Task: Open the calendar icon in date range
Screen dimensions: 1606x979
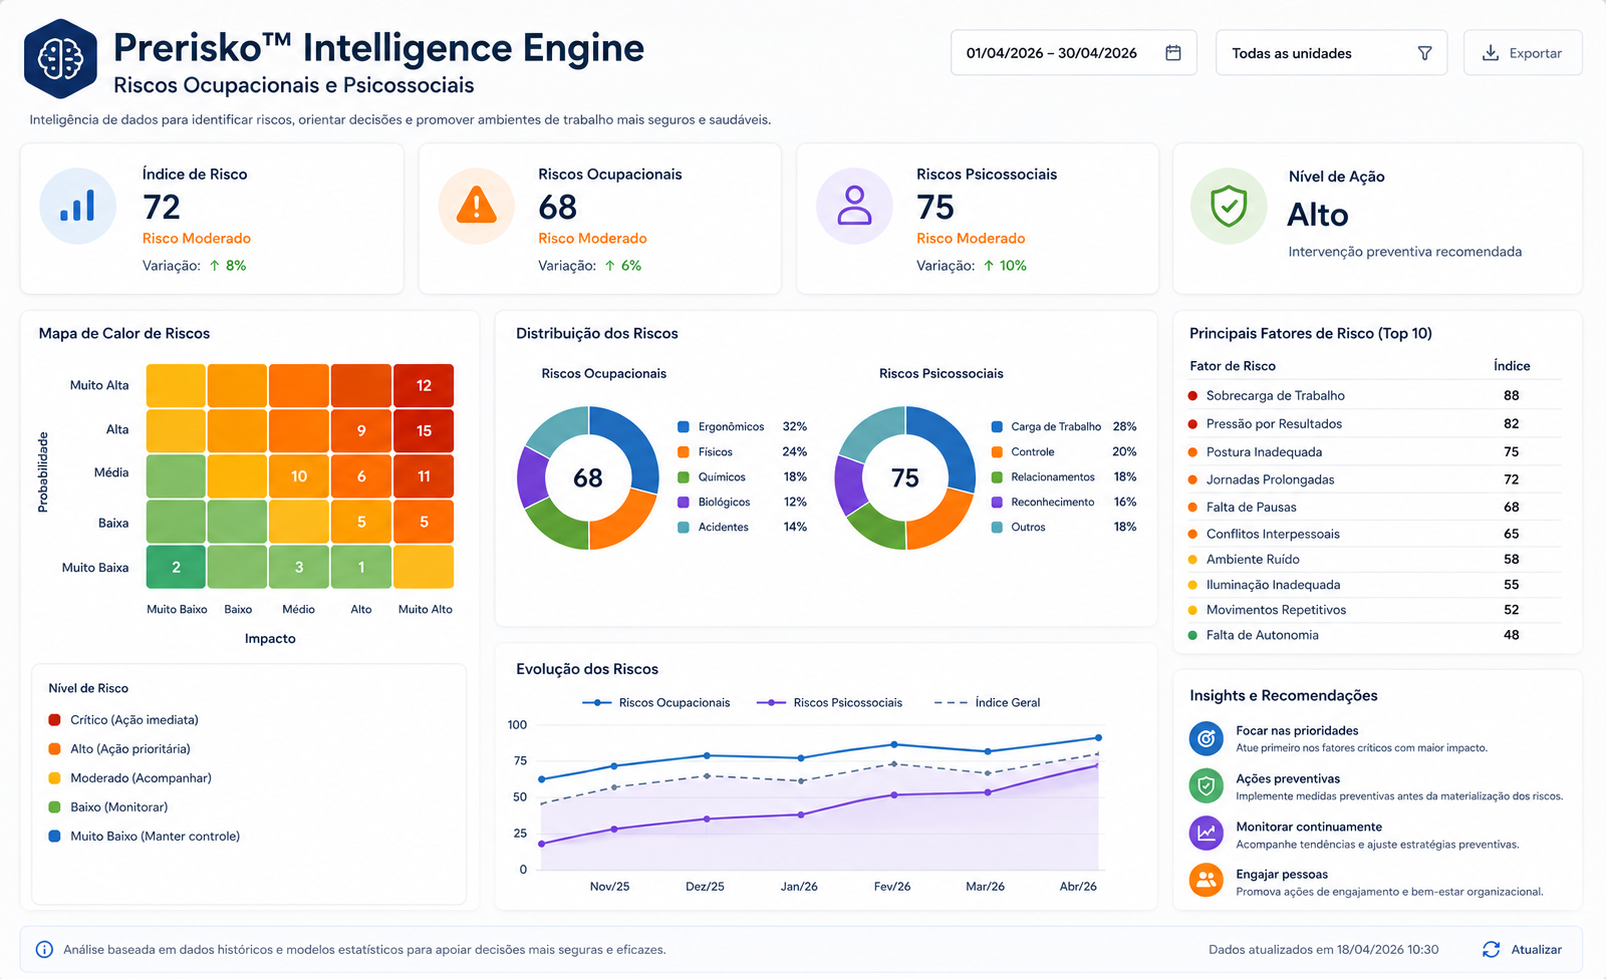Action: pyautogui.click(x=1173, y=53)
